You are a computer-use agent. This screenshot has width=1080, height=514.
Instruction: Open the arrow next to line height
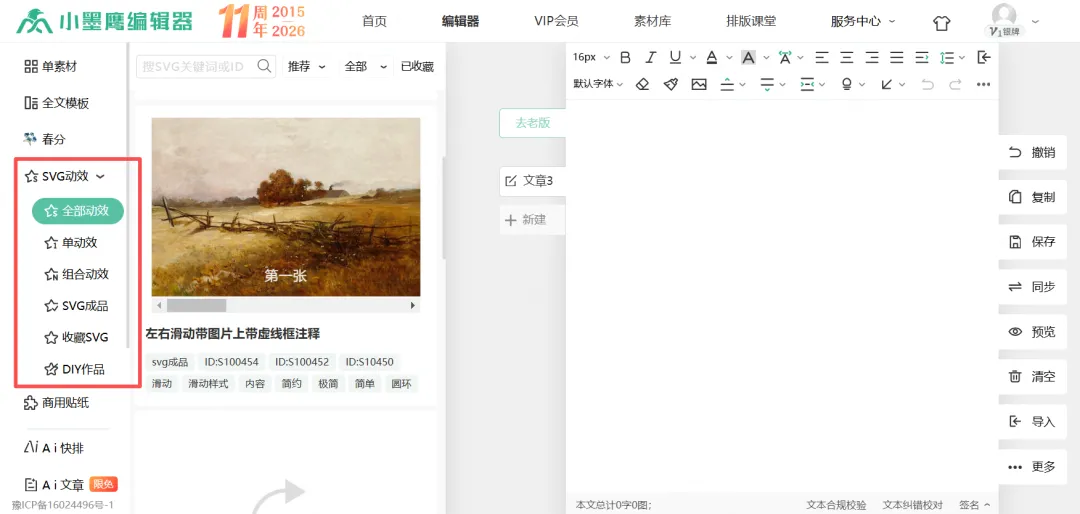click(962, 58)
